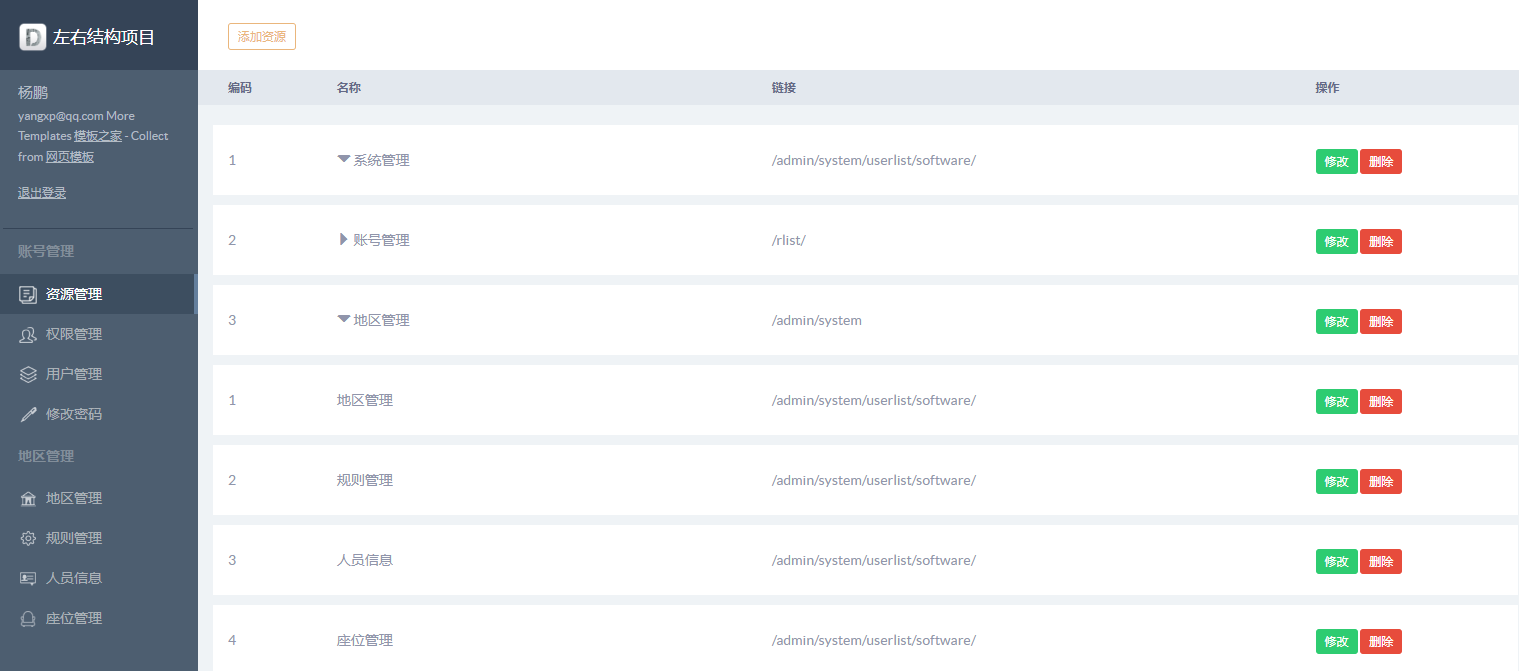
Task: Click the 座位管理 bell icon
Action: pyautogui.click(x=28, y=618)
